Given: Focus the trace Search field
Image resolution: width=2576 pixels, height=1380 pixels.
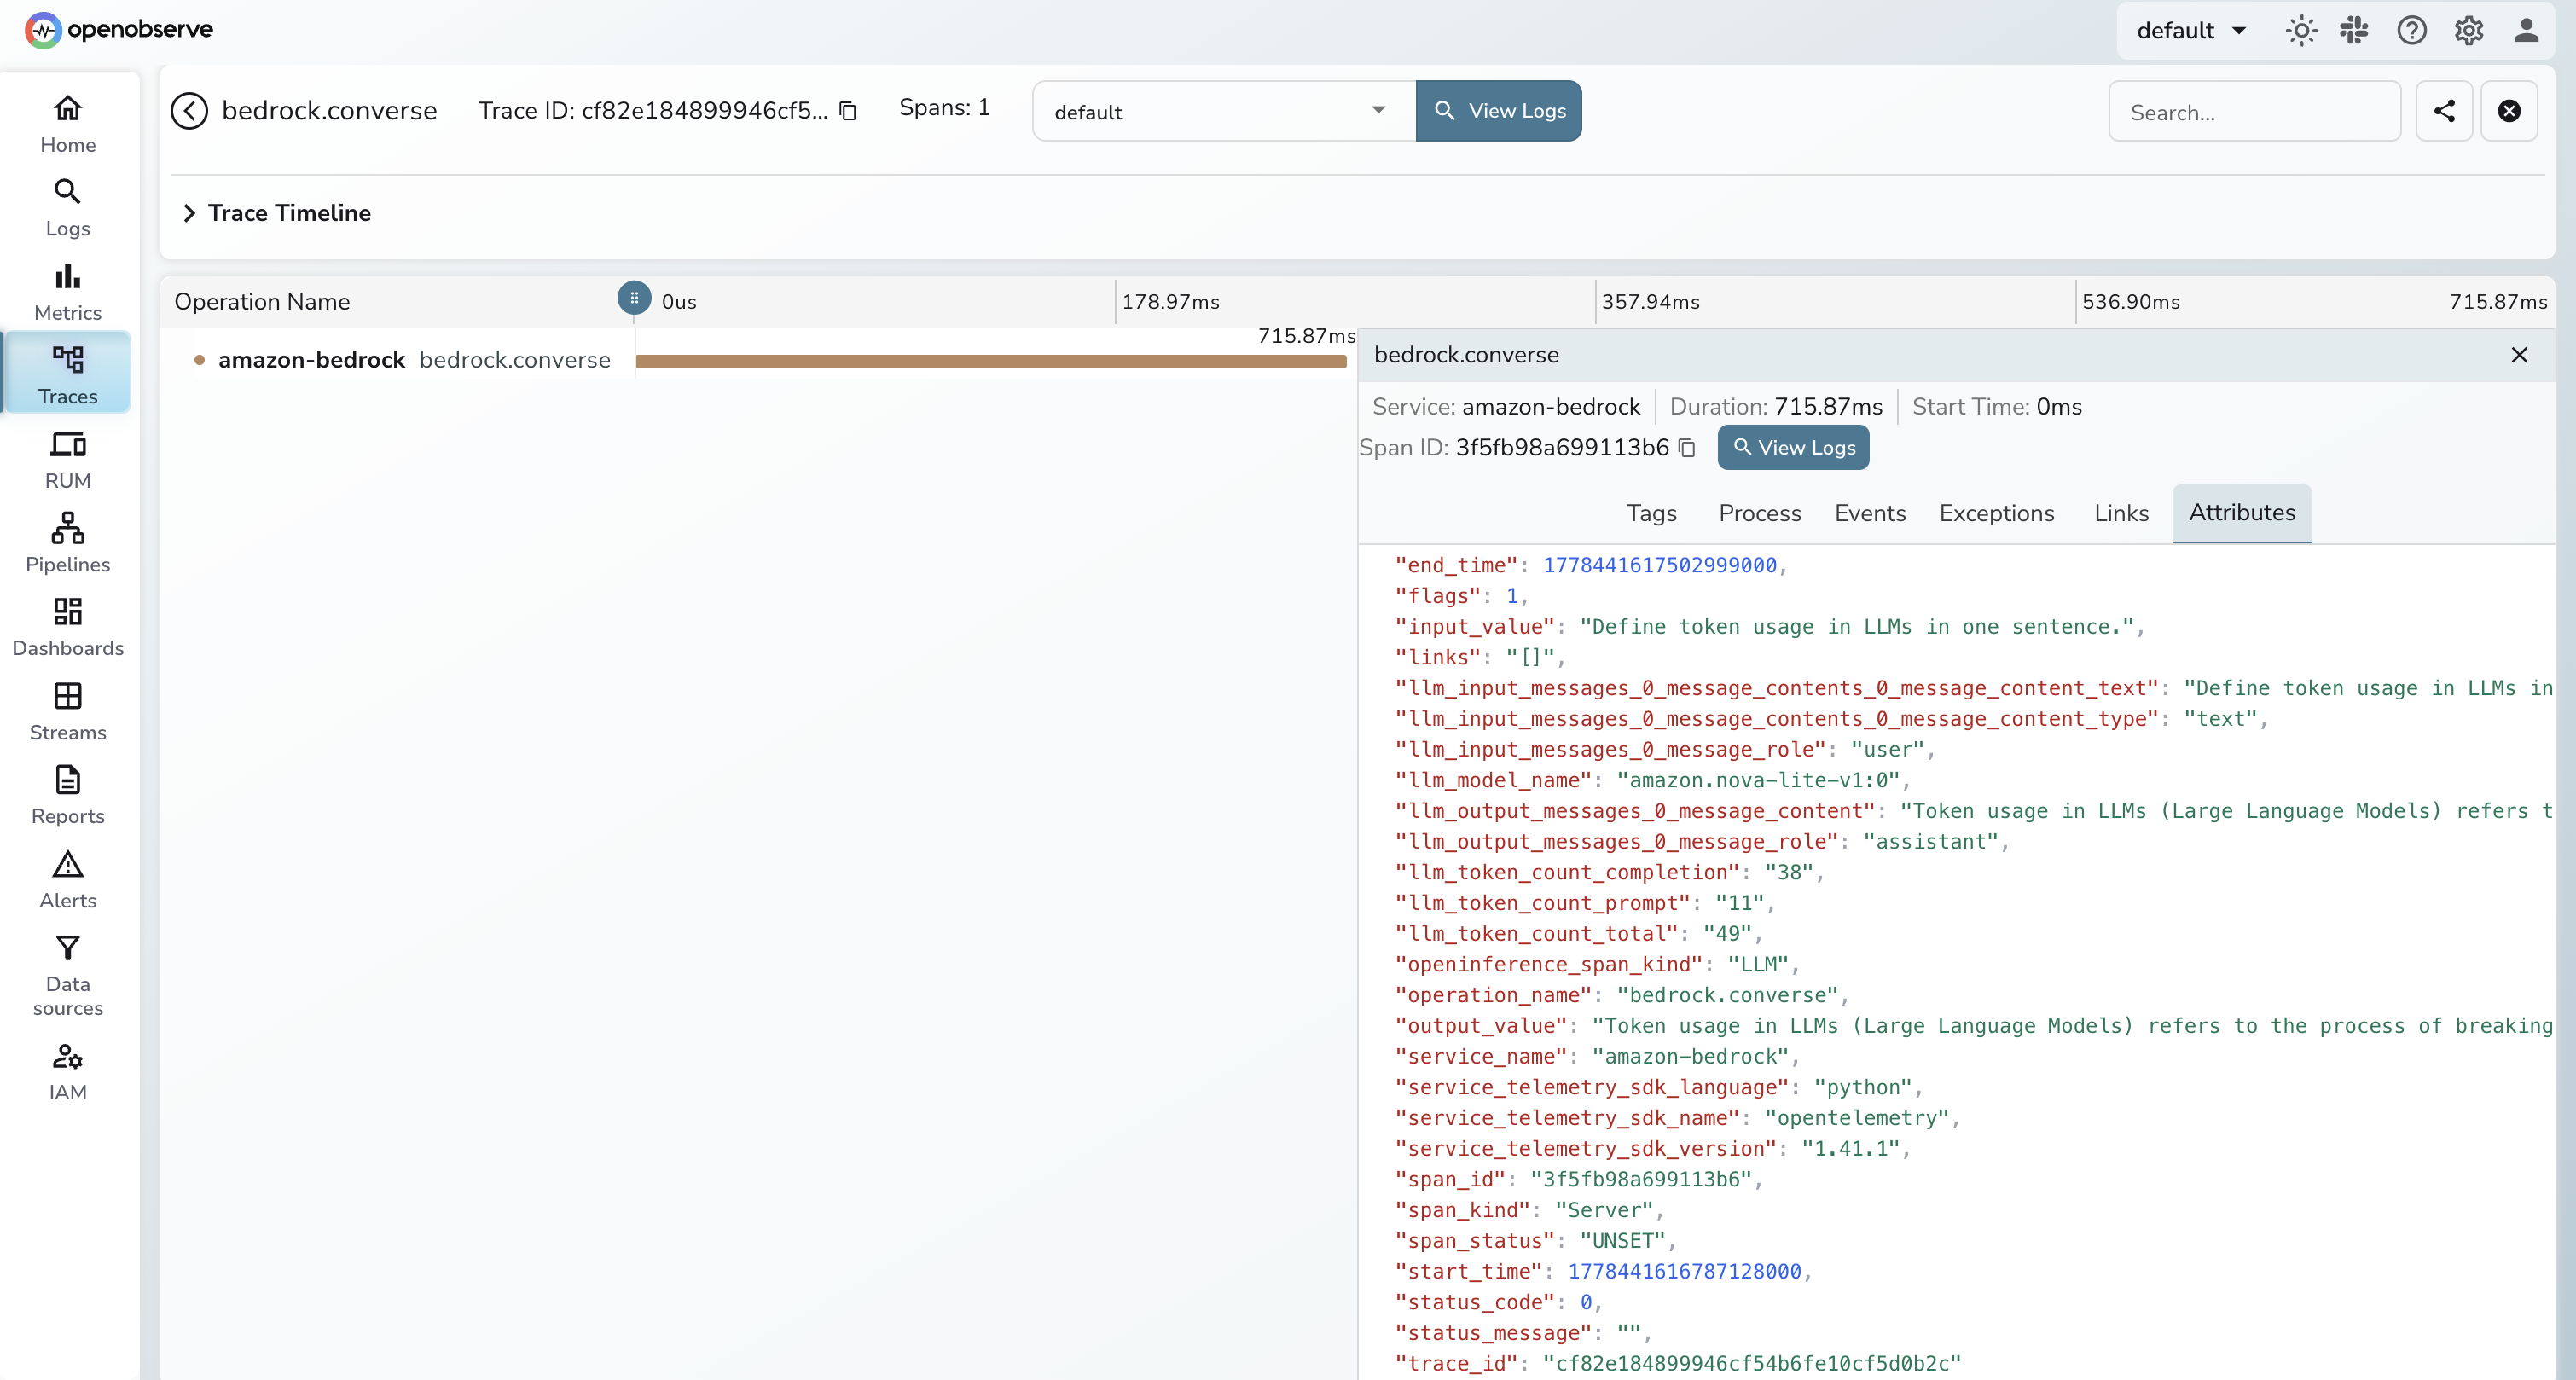Looking at the screenshot, I should coord(2254,112).
